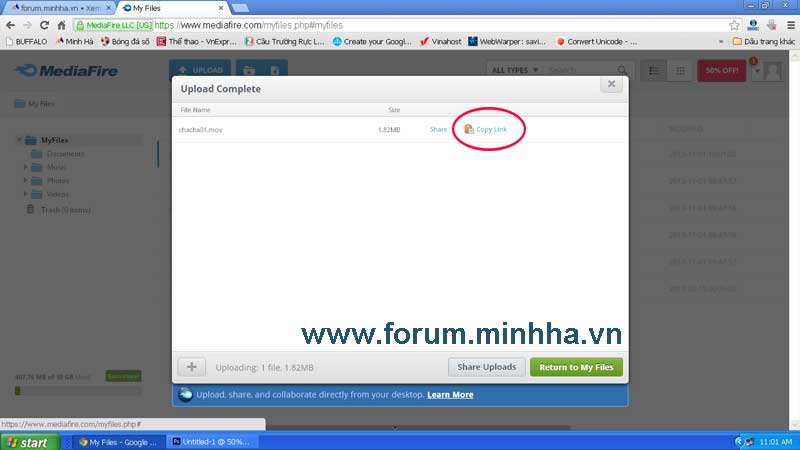Bookmark this page with star icon
800x450 pixels.
coord(734,25)
